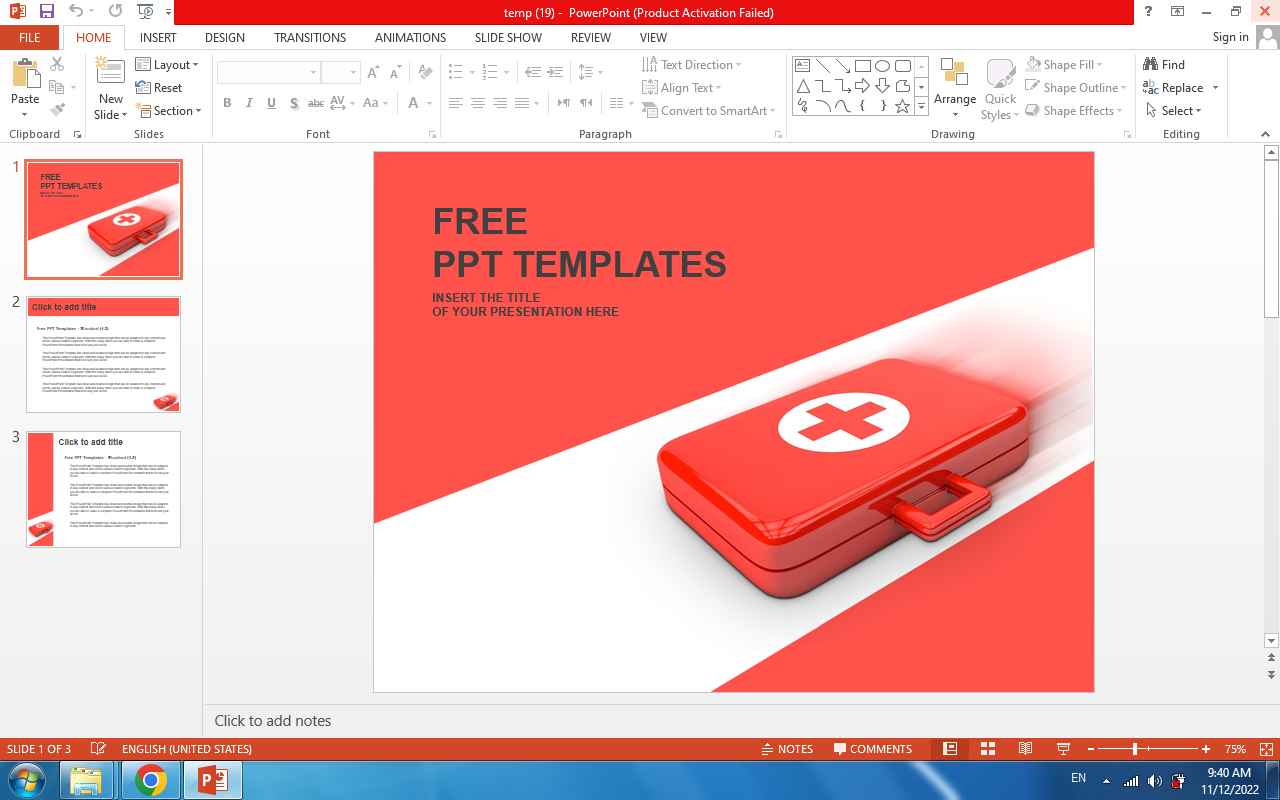This screenshot has height=800, width=1280.
Task: Toggle the Notes pane in status bar
Action: point(787,749)
